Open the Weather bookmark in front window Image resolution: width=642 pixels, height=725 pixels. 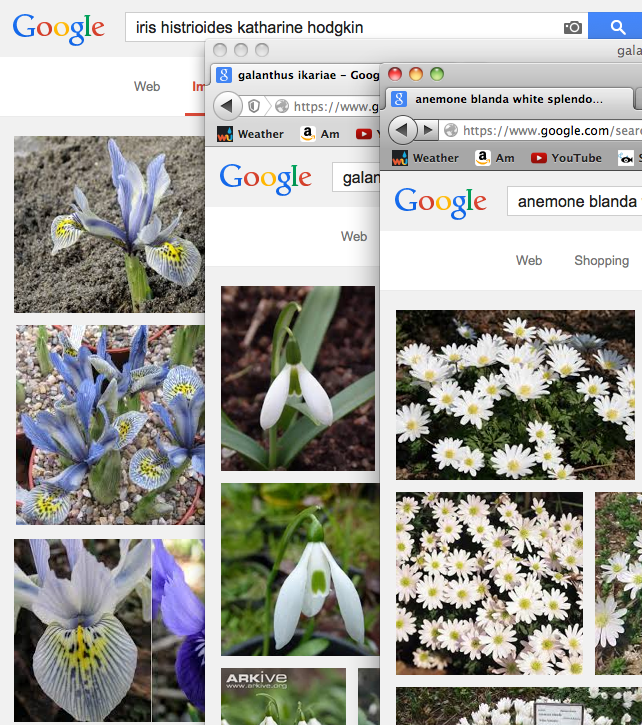[426, 158]
